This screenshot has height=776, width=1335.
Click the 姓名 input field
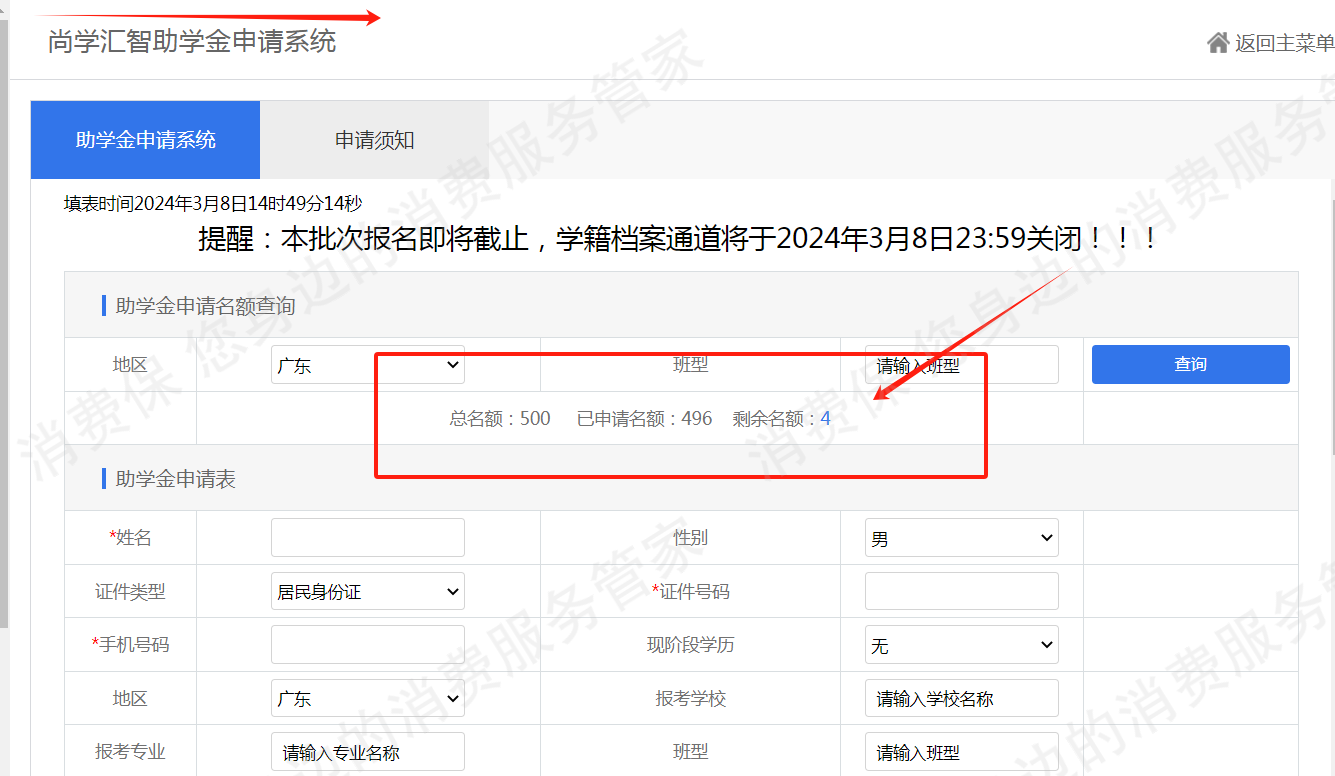point(368,538)
